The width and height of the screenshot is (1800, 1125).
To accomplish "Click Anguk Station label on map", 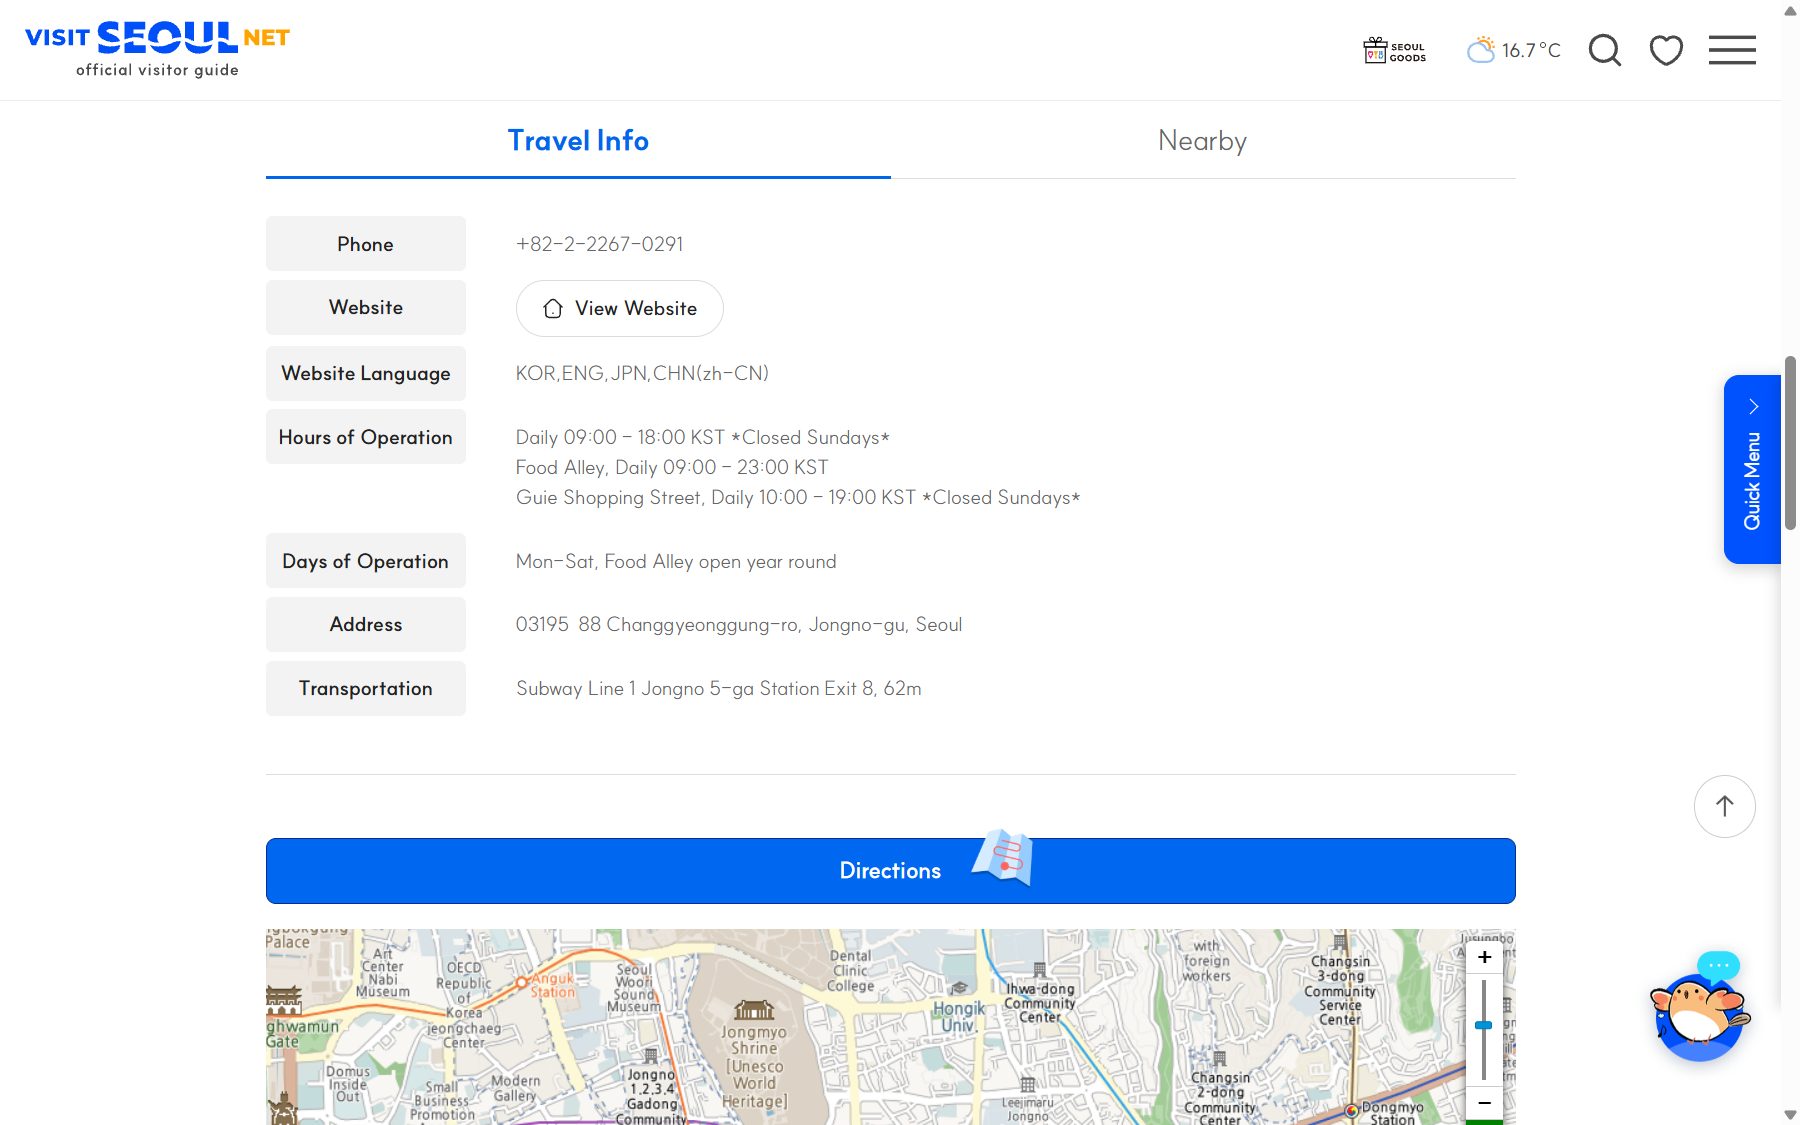I will [552, 986].
